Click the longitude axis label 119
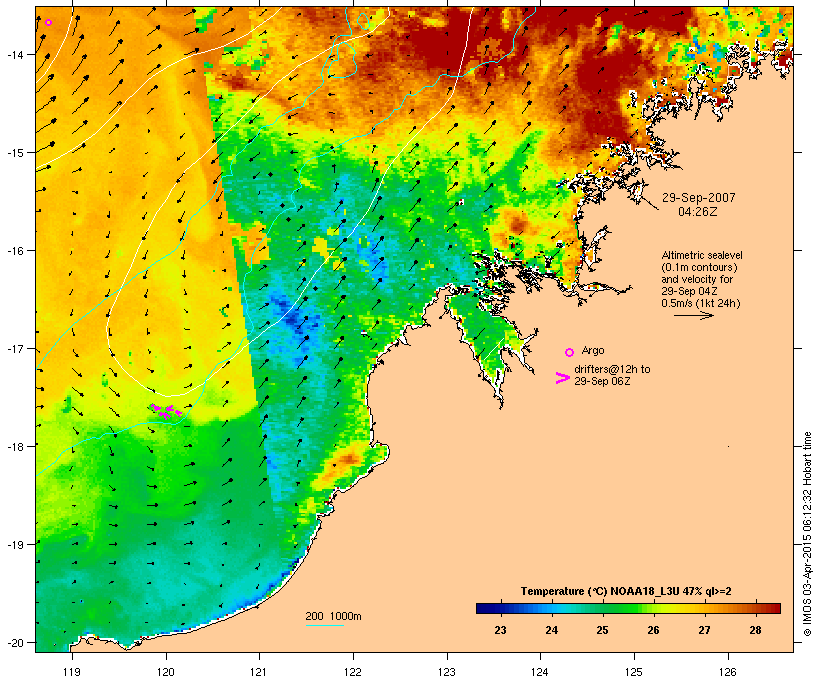This screenshot has height=680, width=820. (x=72, y=672)
